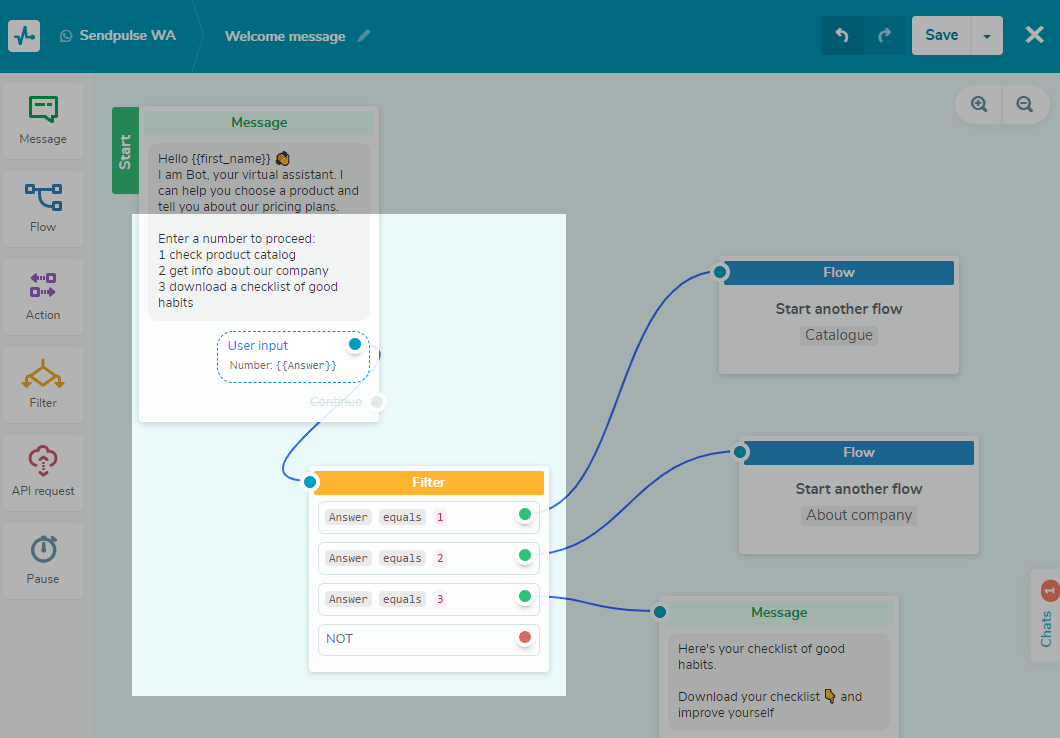
Task: Open the SendPulse logo home
Action: tap(24, 36)
